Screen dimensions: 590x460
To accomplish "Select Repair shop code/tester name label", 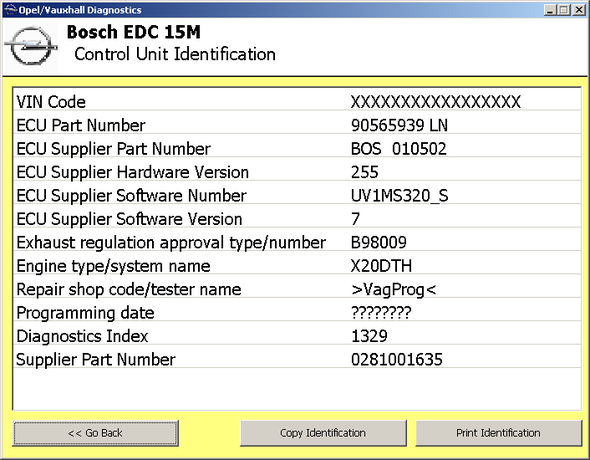I will pos(129,290).
